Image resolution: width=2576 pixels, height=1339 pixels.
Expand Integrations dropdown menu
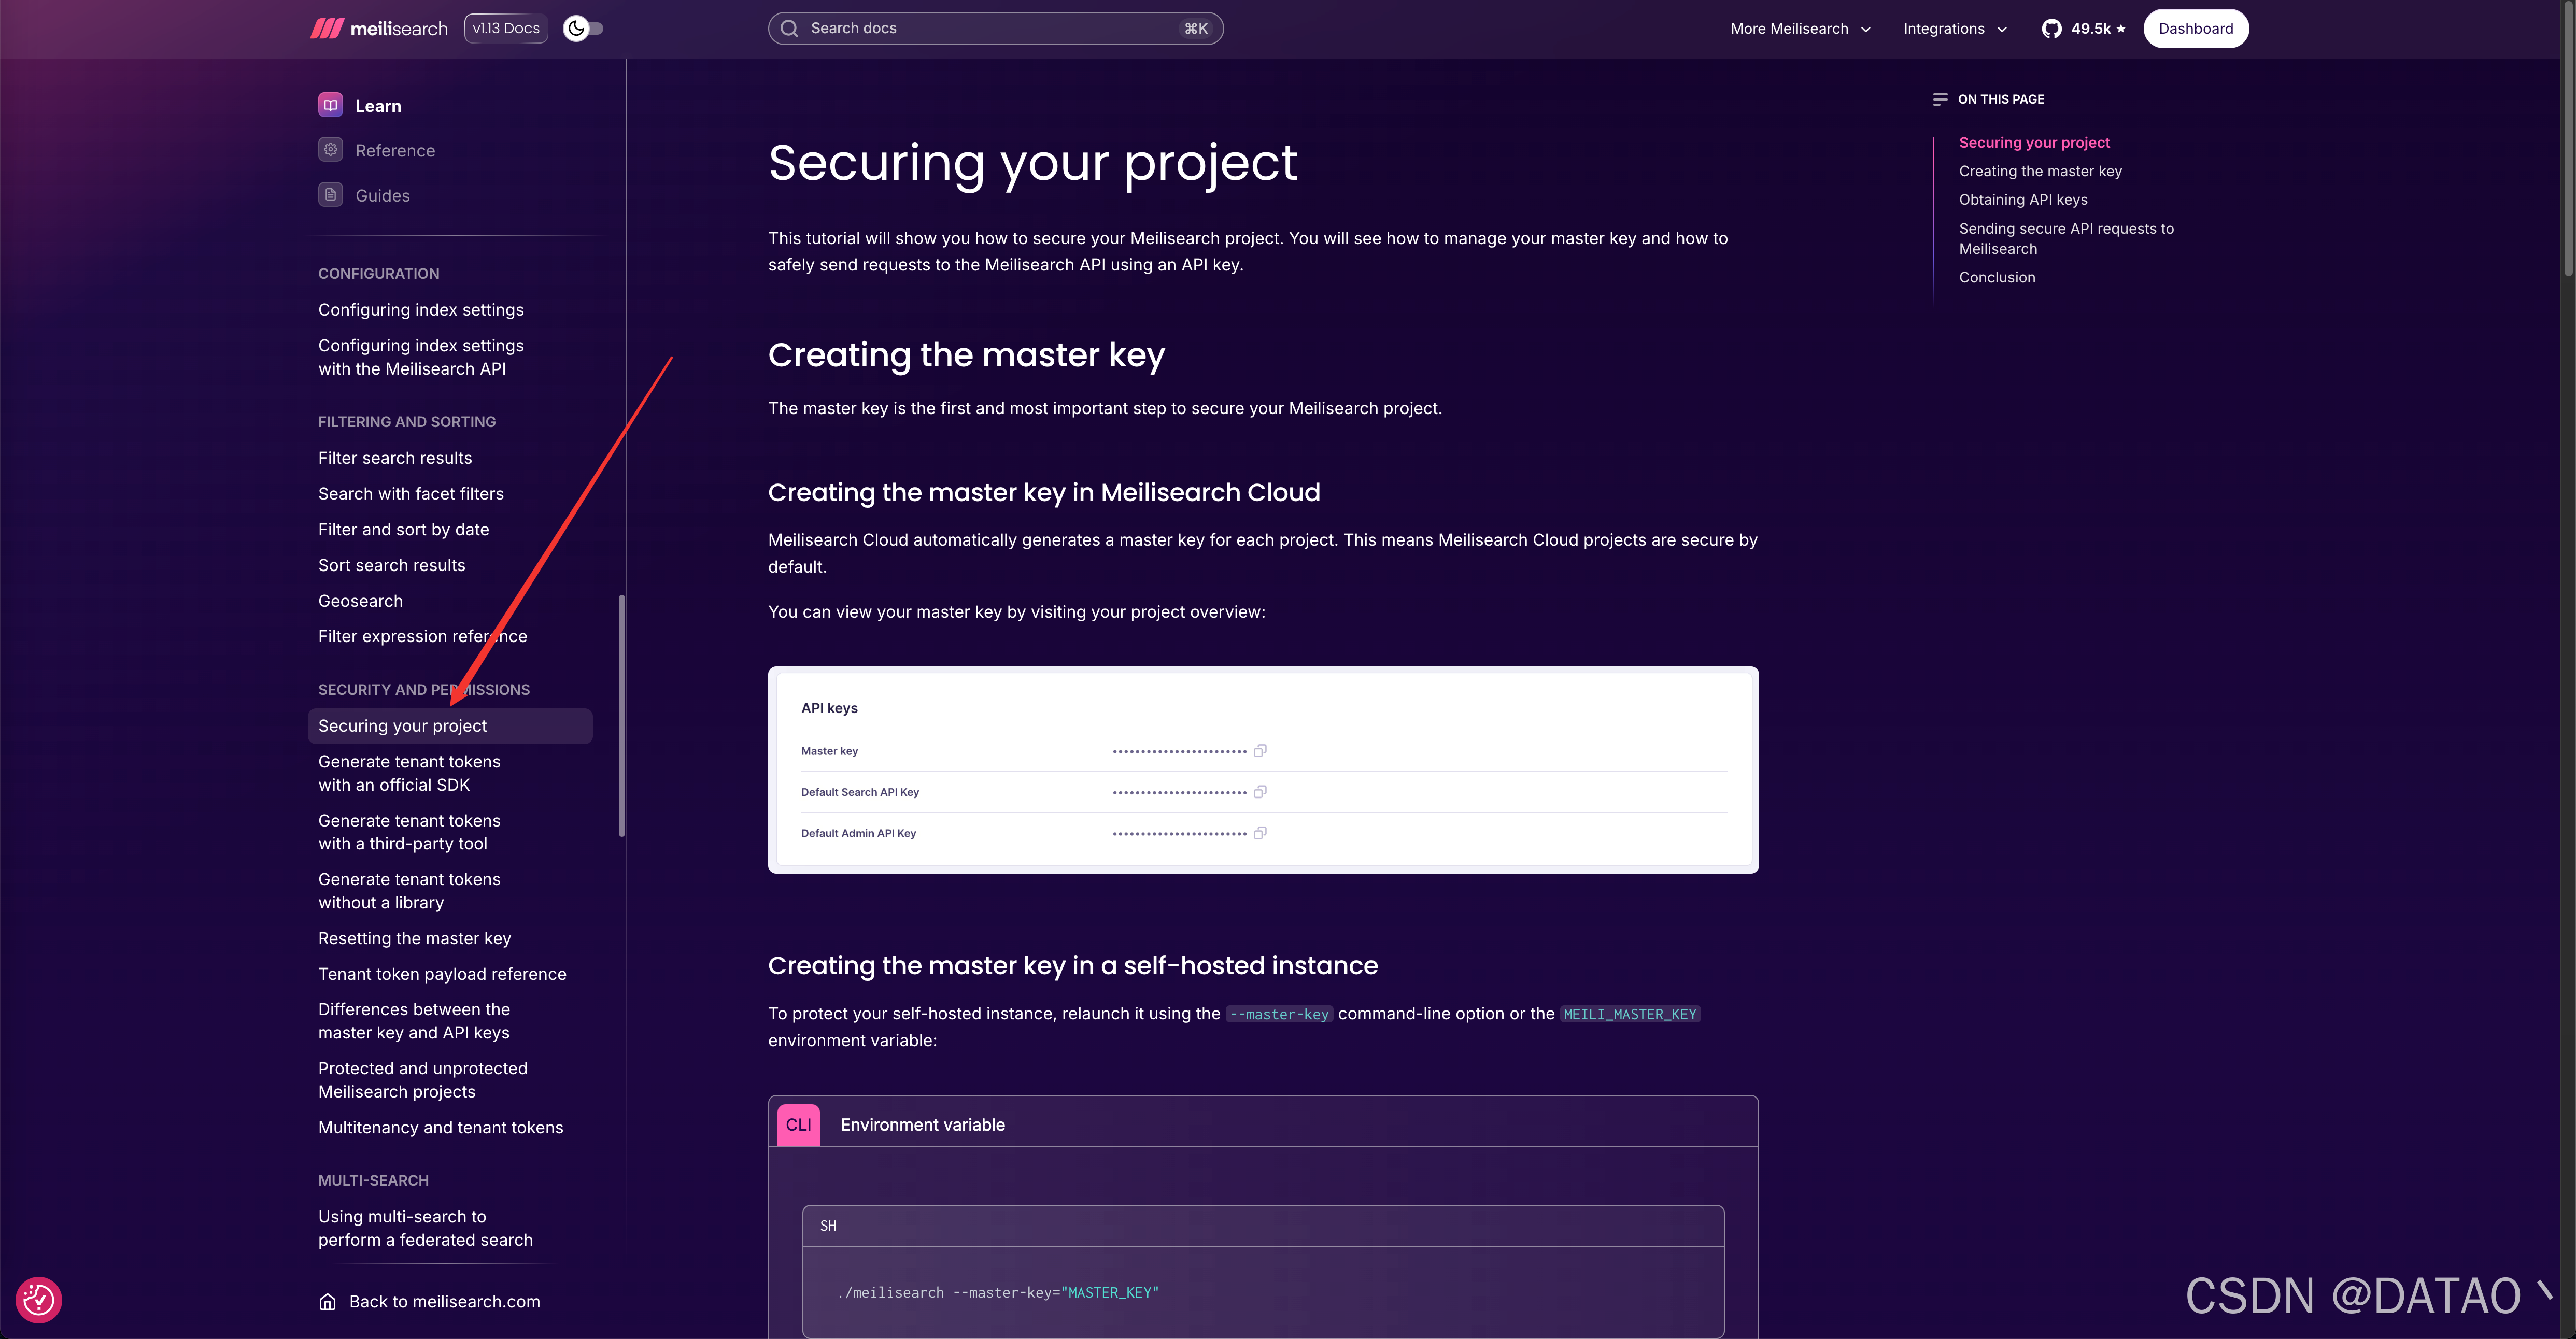[1955, 28]
